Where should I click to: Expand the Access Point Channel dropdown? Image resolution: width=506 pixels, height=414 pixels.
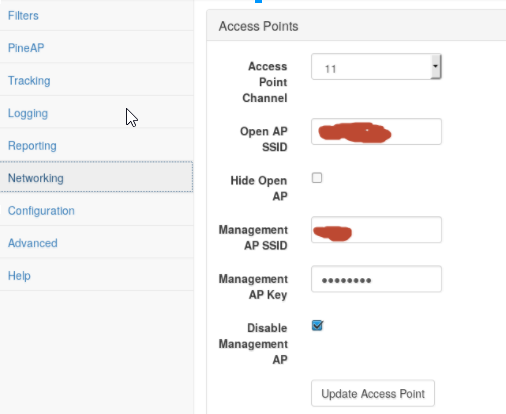coord(376,67)
